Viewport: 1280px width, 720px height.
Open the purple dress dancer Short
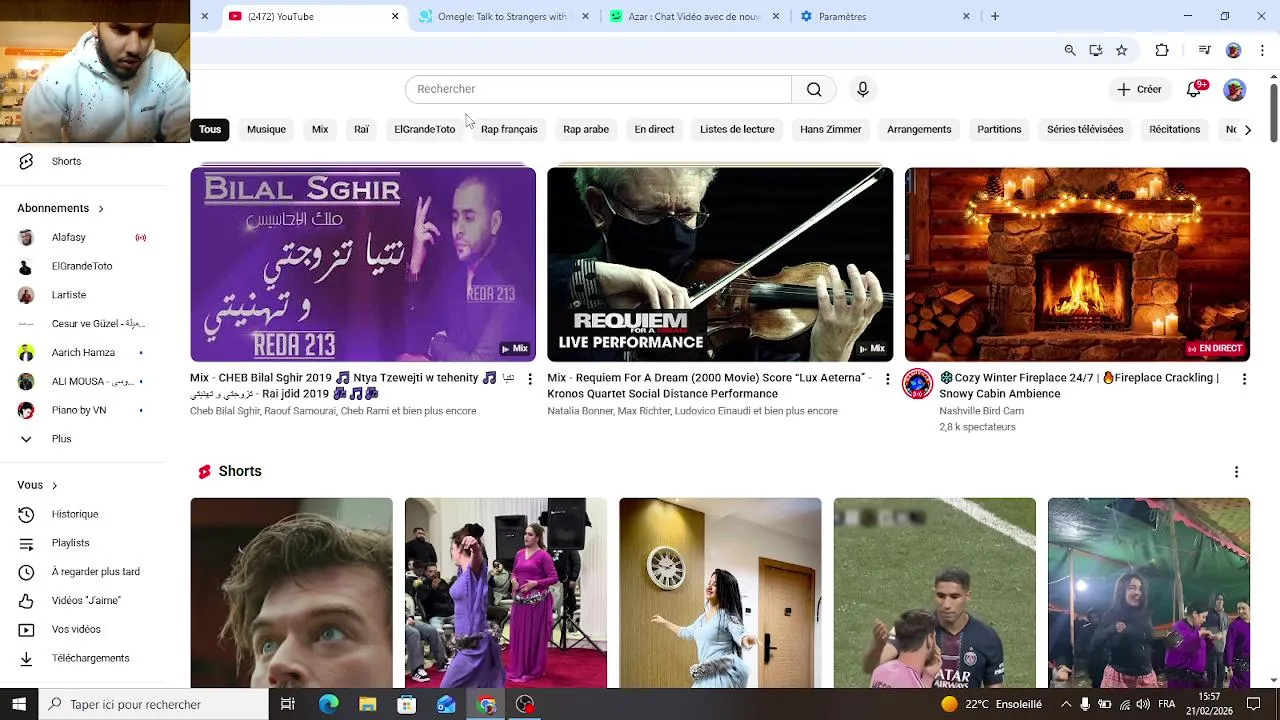point(506,593)
